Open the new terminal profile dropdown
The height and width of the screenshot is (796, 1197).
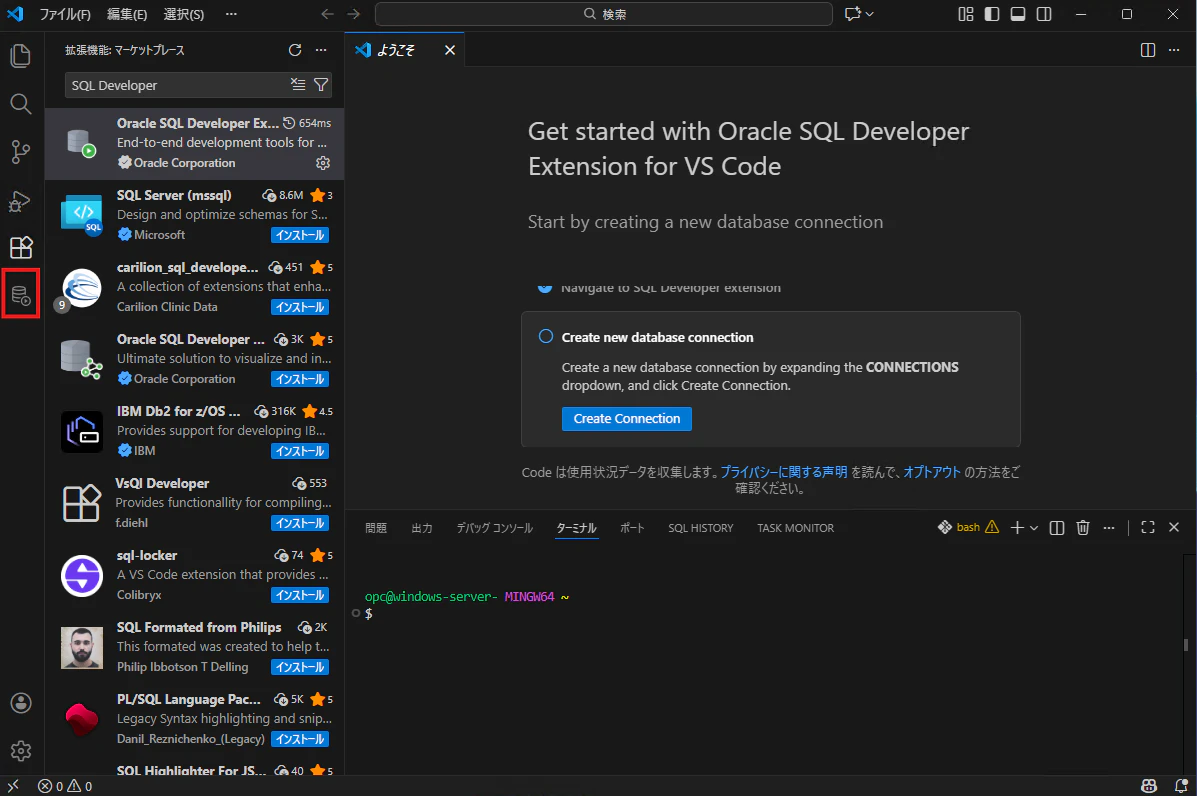point(1034,527)
